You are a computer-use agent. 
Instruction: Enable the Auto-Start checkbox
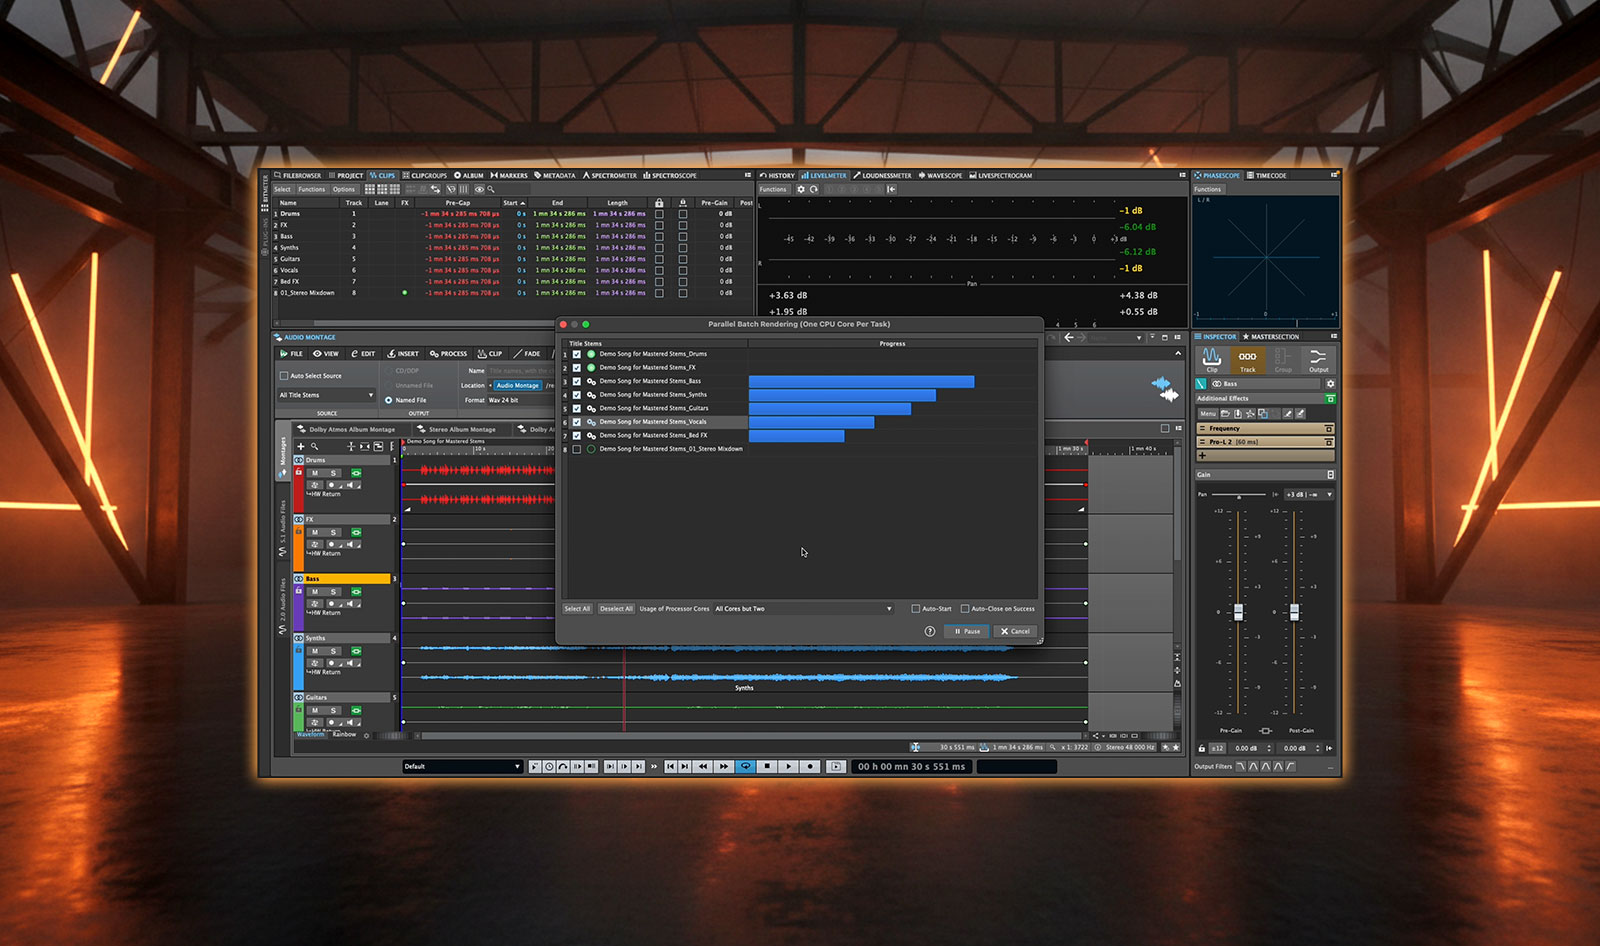[915, 608]
